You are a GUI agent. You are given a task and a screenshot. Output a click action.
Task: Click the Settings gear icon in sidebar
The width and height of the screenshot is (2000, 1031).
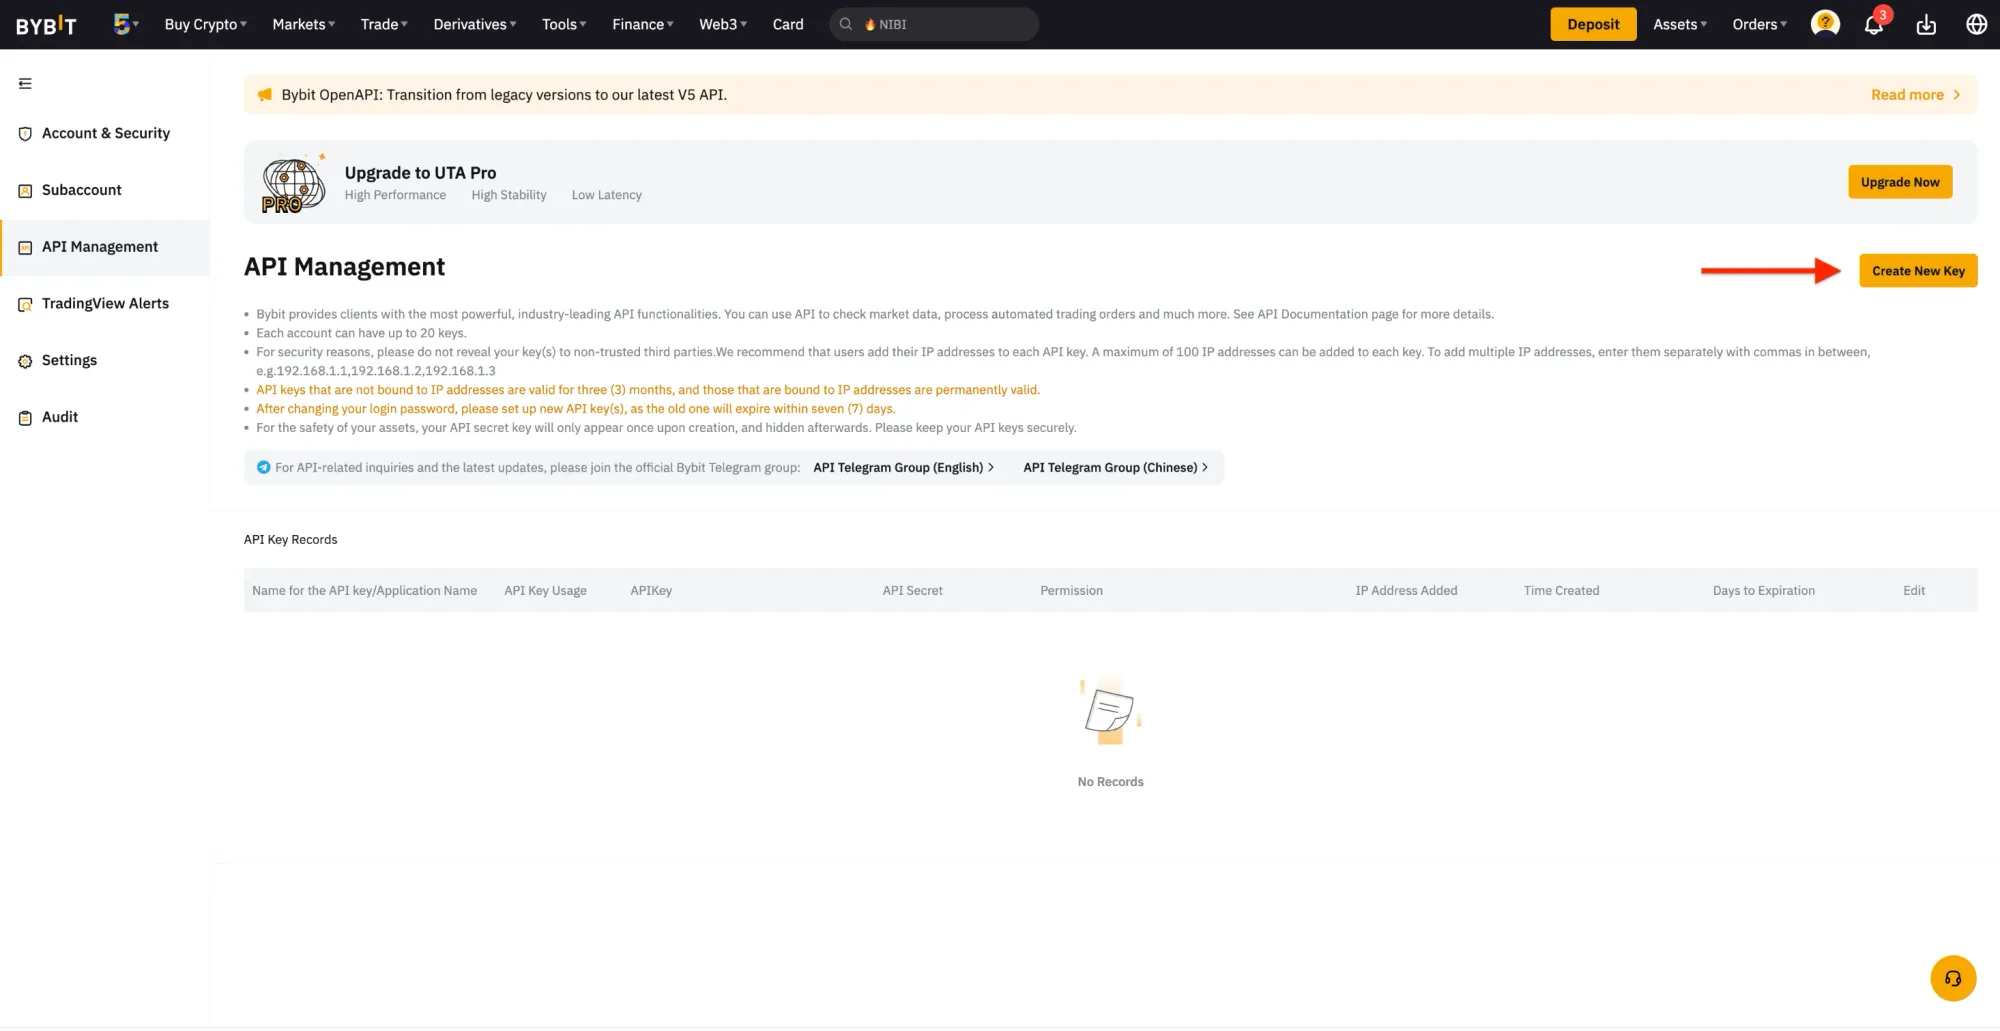click(x=25, y=361)
